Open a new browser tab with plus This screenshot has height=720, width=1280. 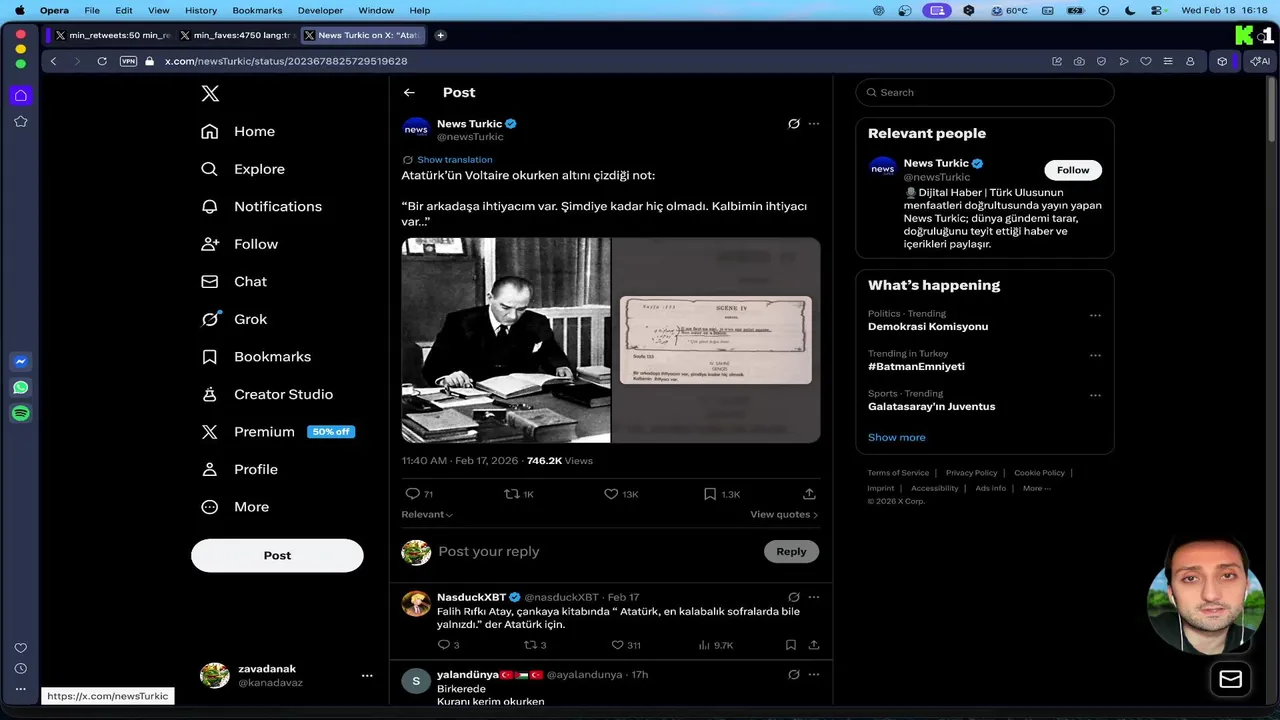(440, 35)
